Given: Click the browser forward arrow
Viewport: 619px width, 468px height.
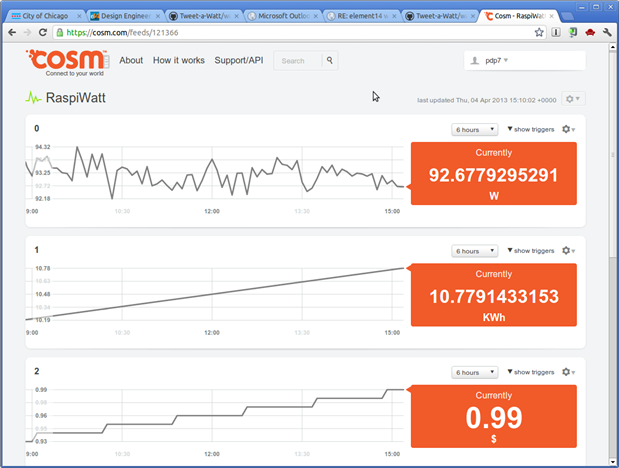Looking at the screenshot, I should click(x=27, y=32).
